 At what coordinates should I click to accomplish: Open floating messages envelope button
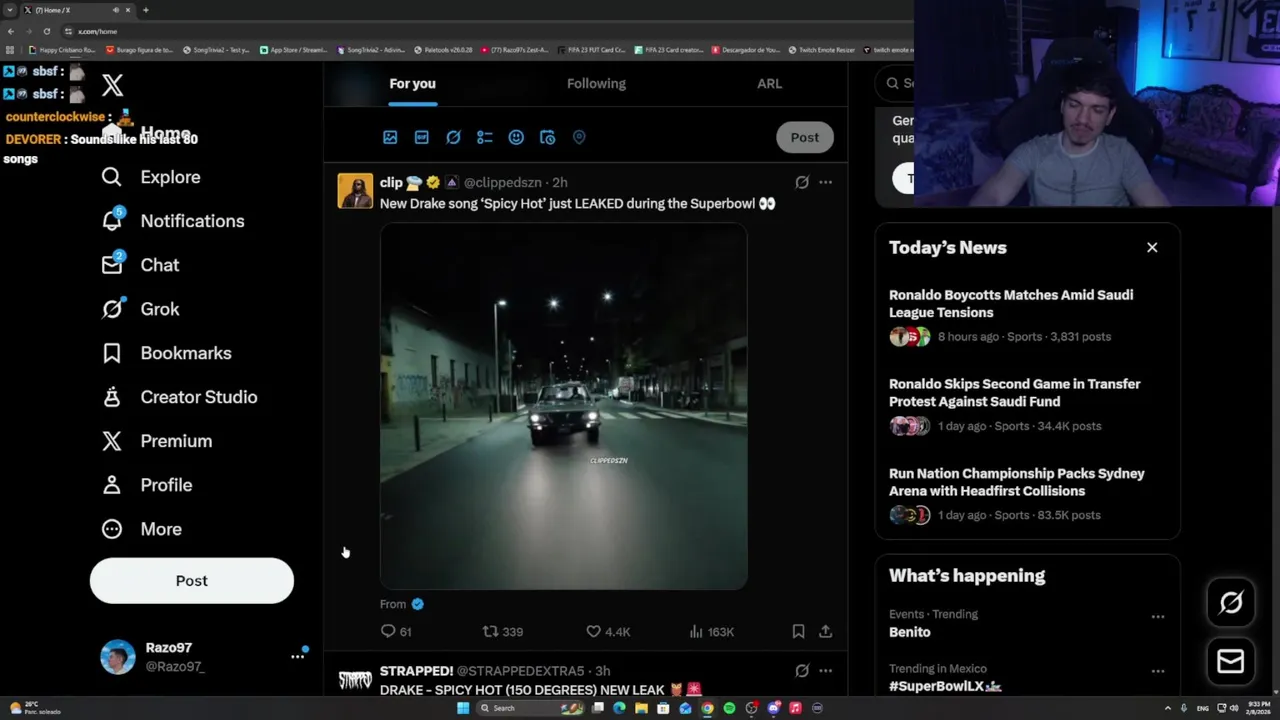click(x=1231, y=661)
